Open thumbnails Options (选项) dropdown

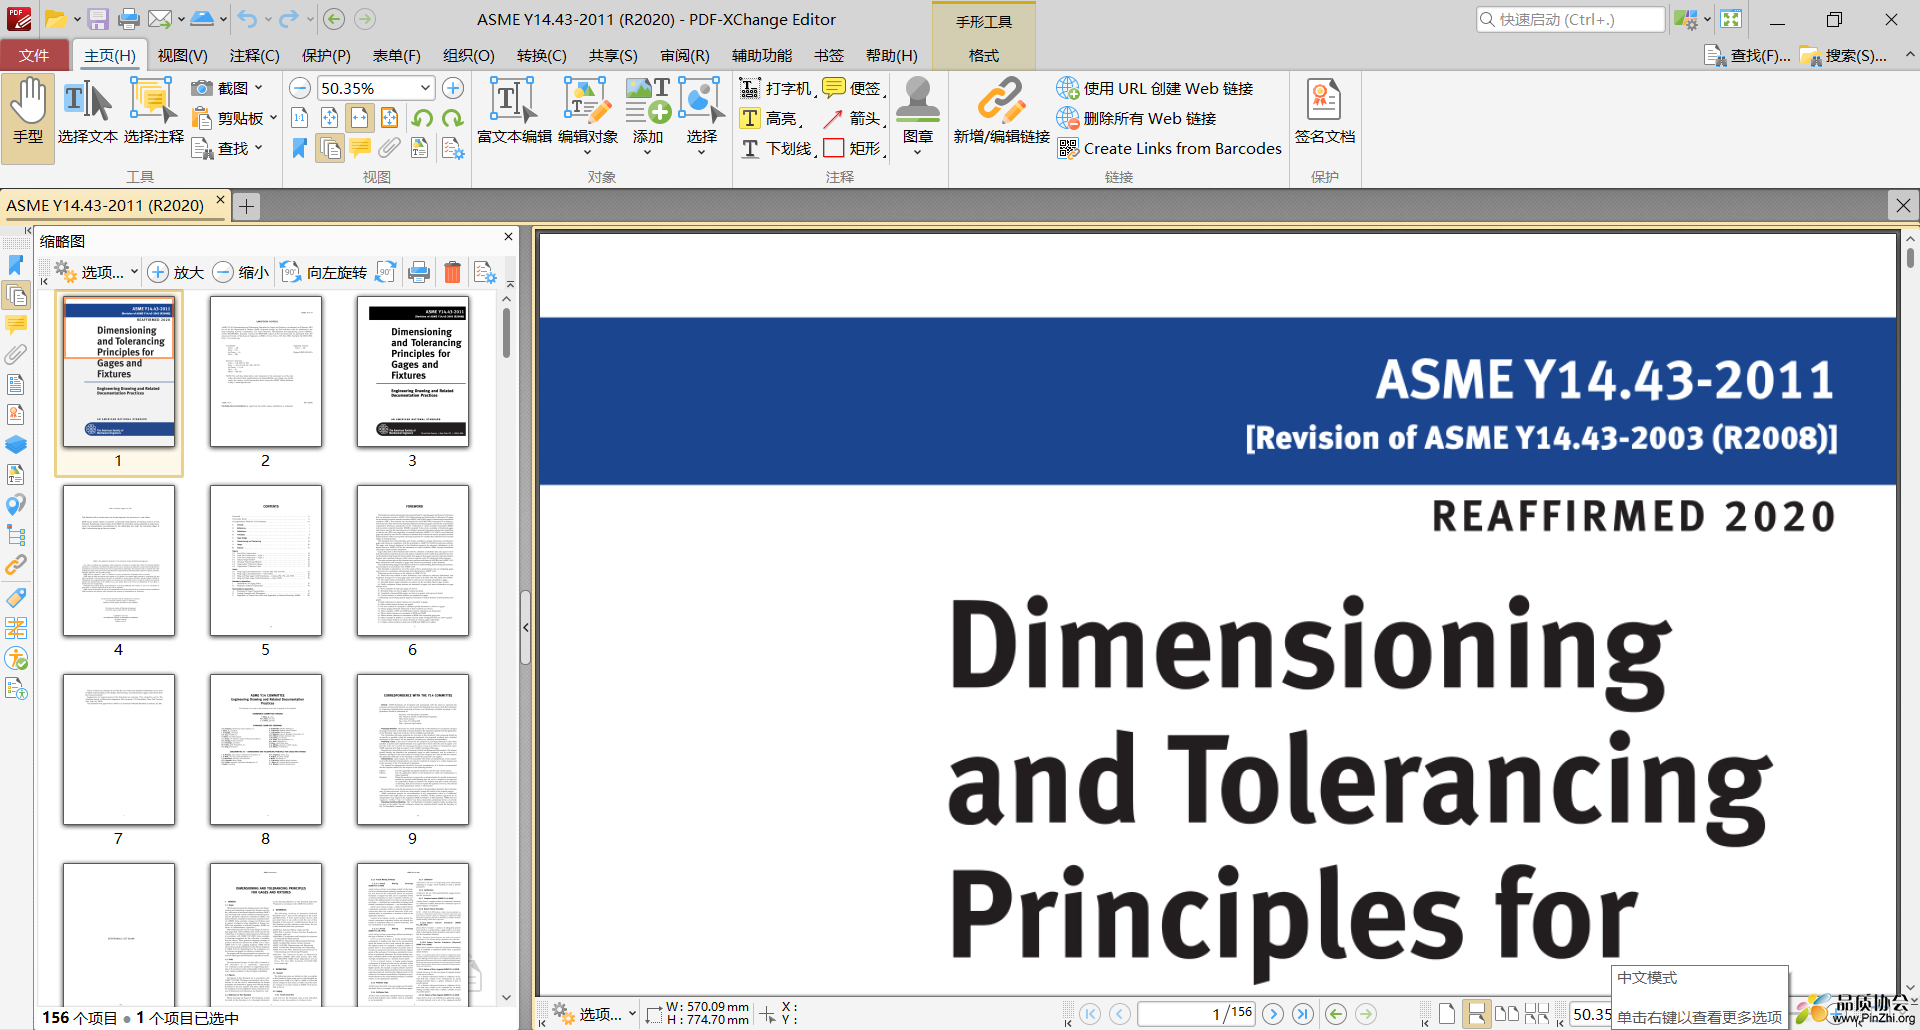(95, 272)
